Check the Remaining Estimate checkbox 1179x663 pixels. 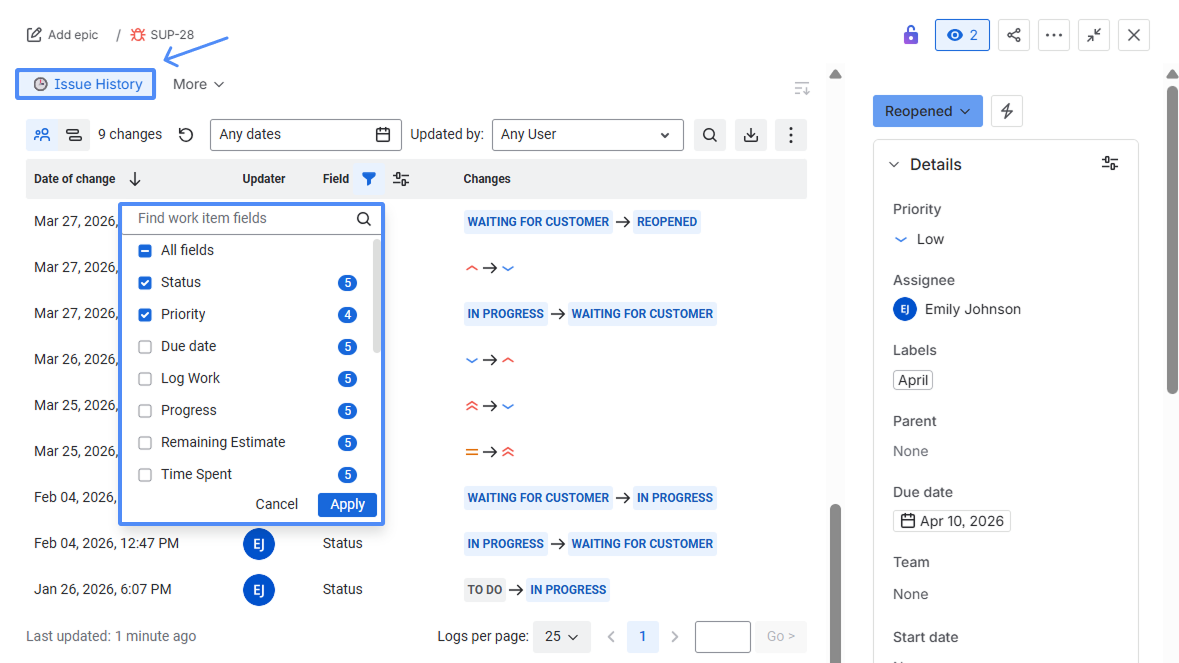(x=145, y=443)
